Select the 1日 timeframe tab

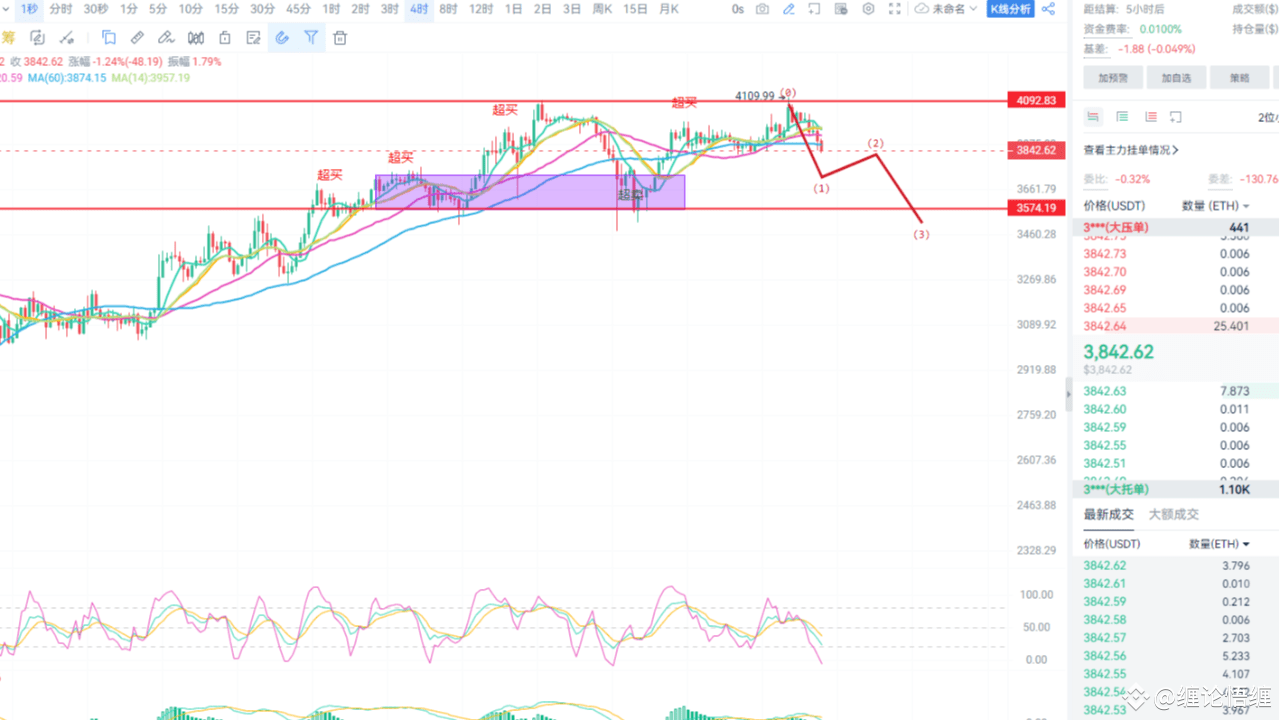pos(514,9)
